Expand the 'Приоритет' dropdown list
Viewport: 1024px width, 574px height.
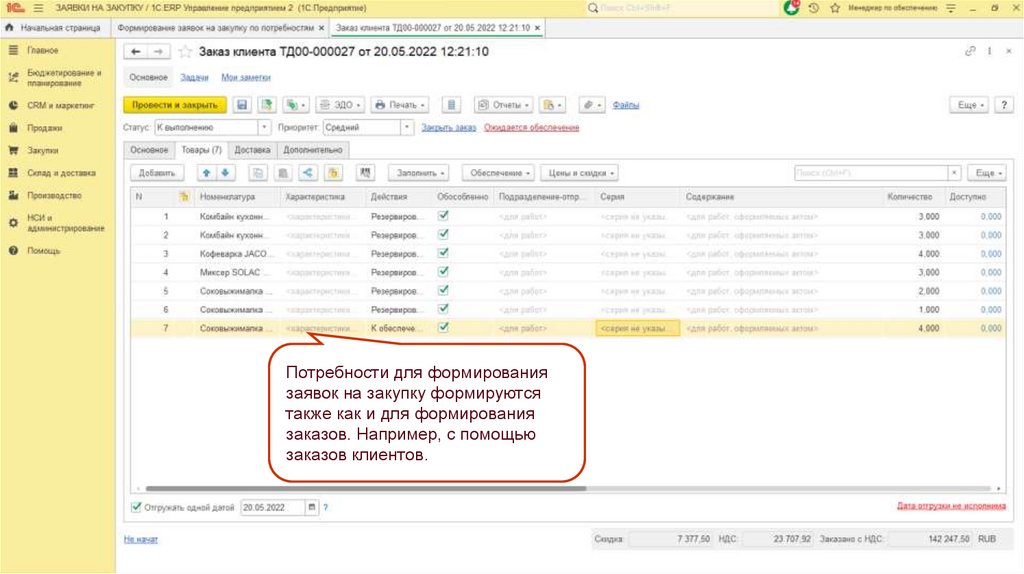(x=407, y=128)
